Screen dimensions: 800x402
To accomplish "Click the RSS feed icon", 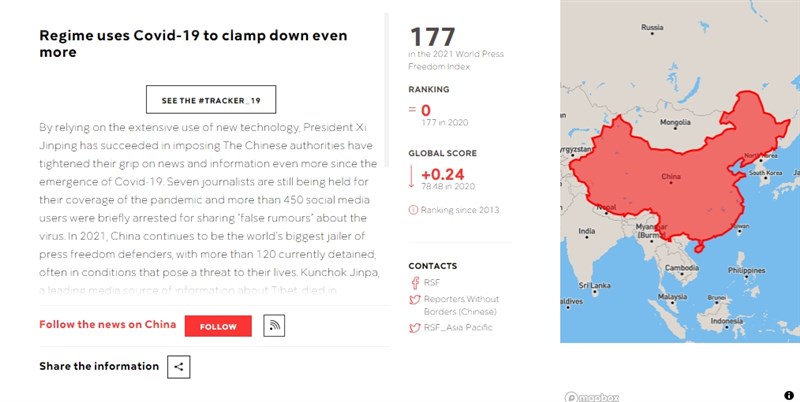I will 274,325.
